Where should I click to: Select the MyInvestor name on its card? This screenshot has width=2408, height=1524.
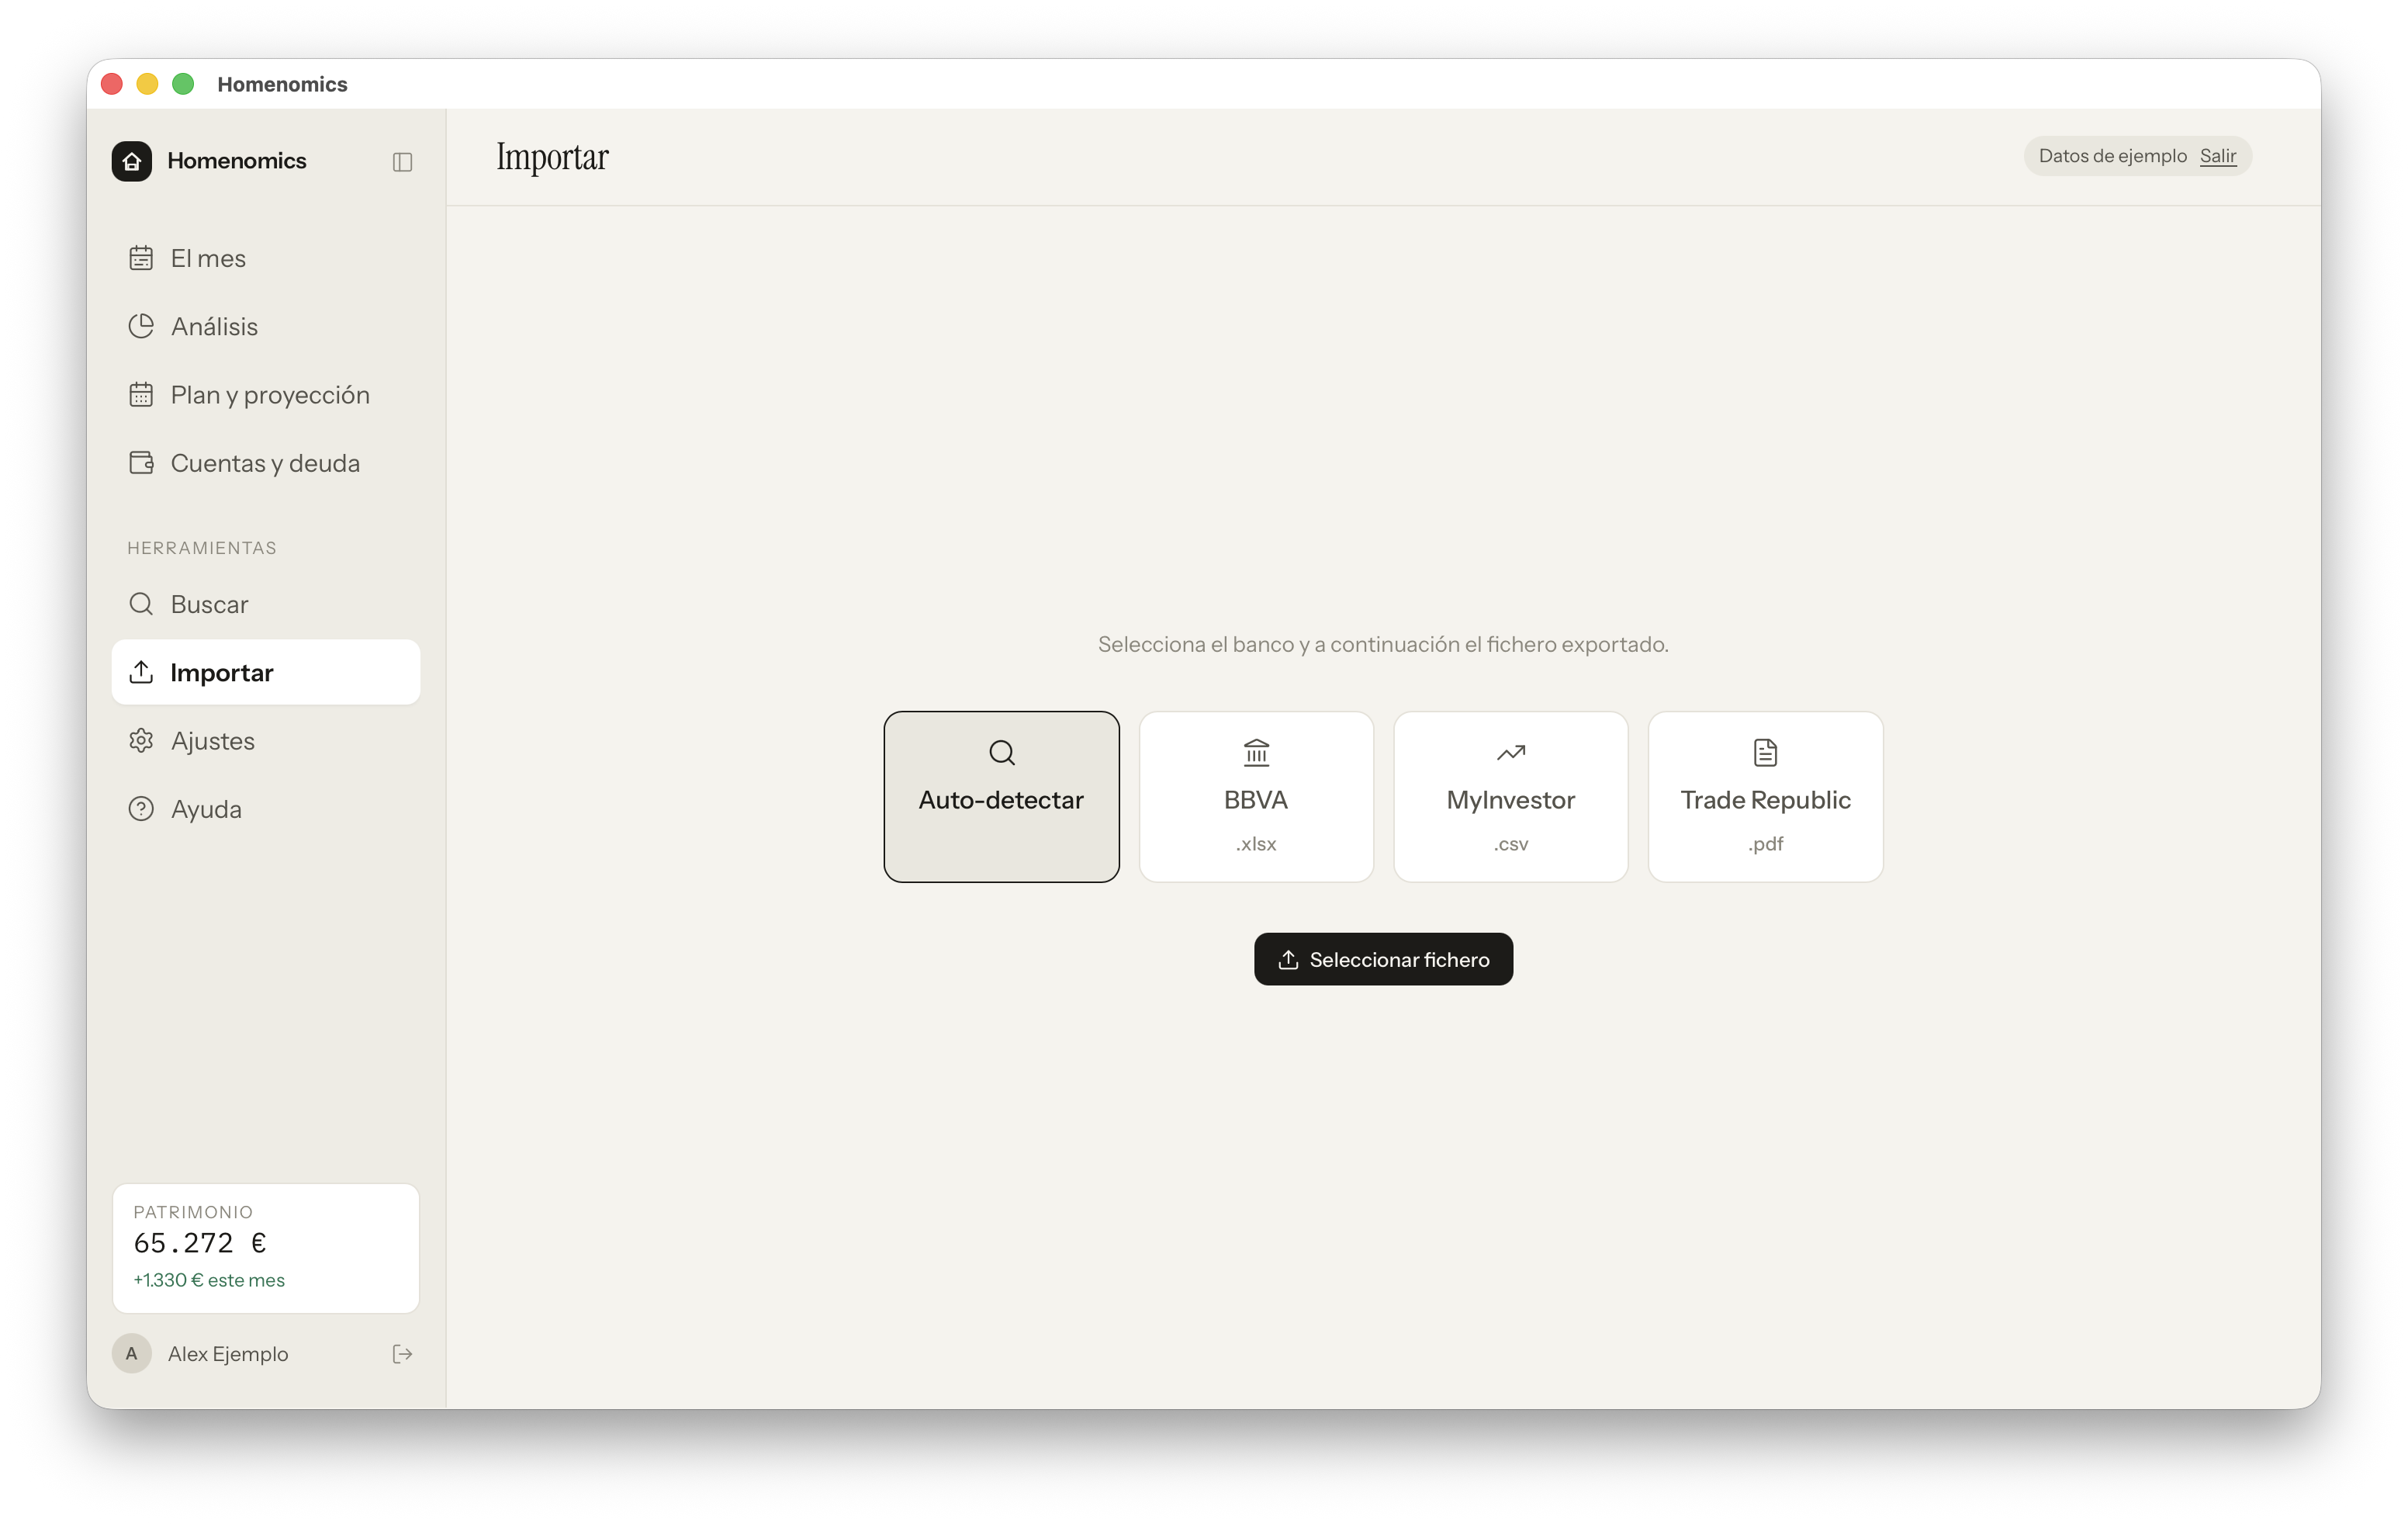[x=1510, y=800]
